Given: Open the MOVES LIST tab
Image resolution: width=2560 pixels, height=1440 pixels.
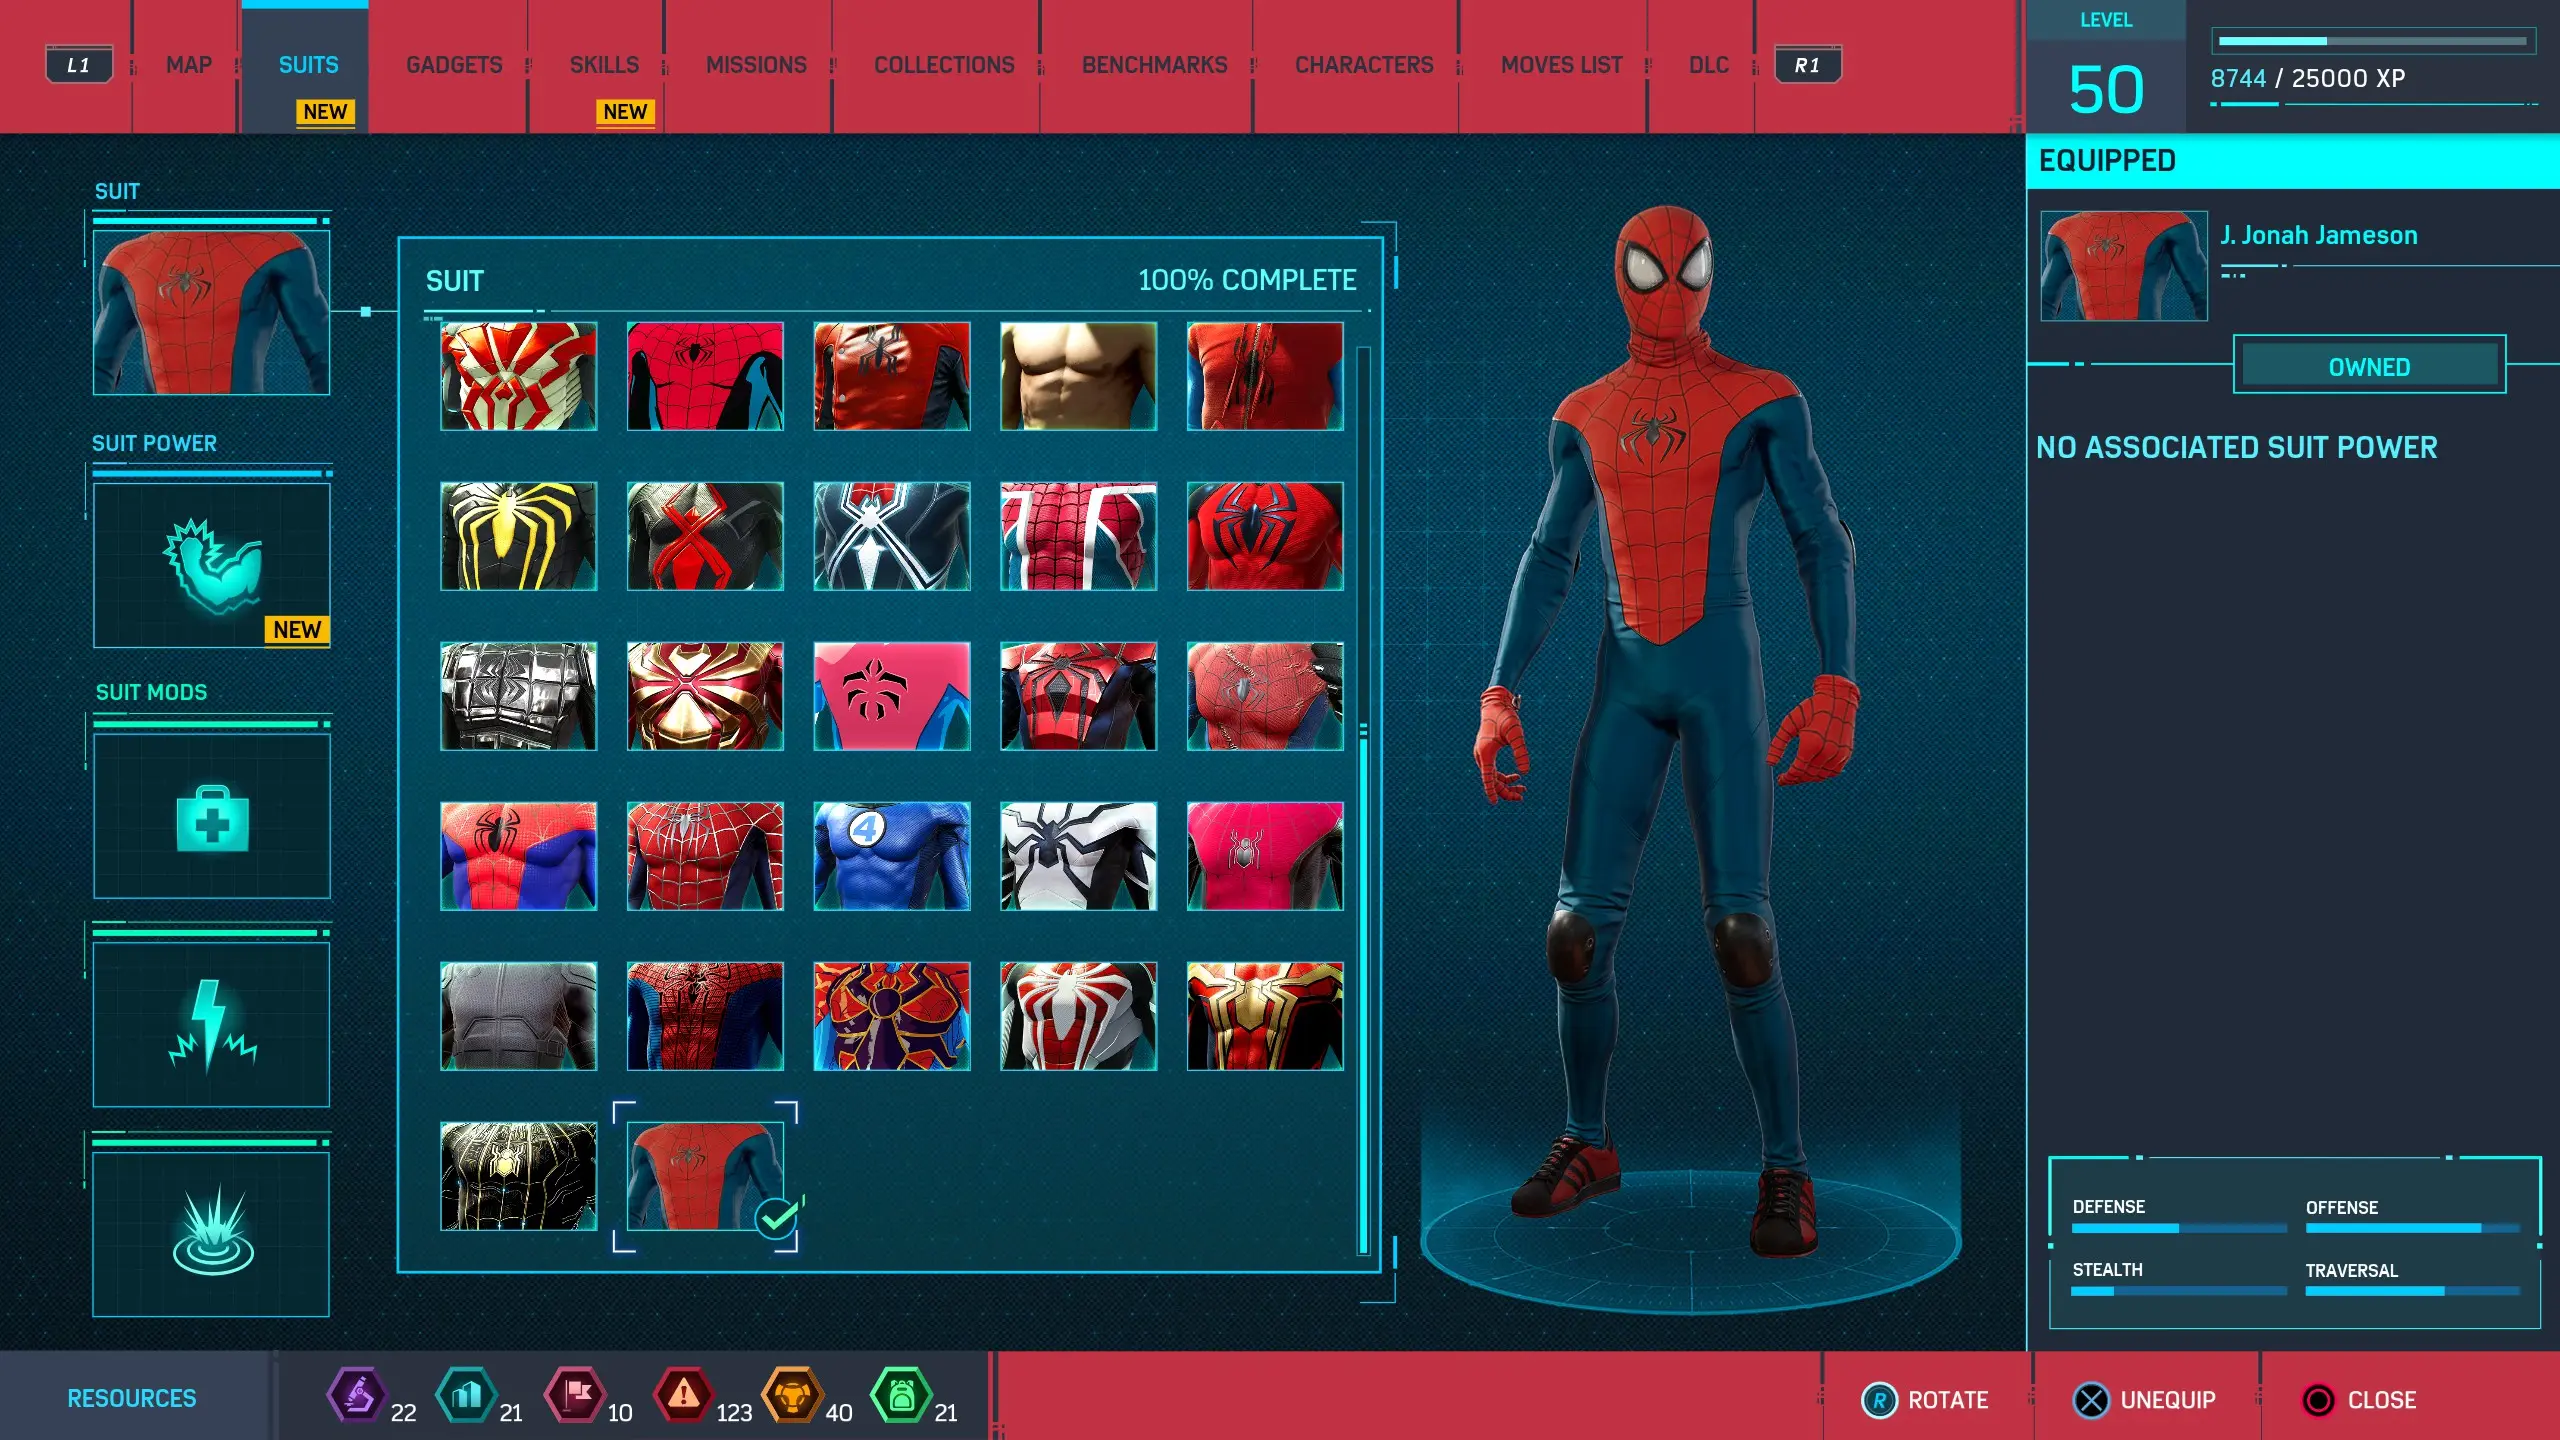Looking at the screenshot, I should point(1561,65).
